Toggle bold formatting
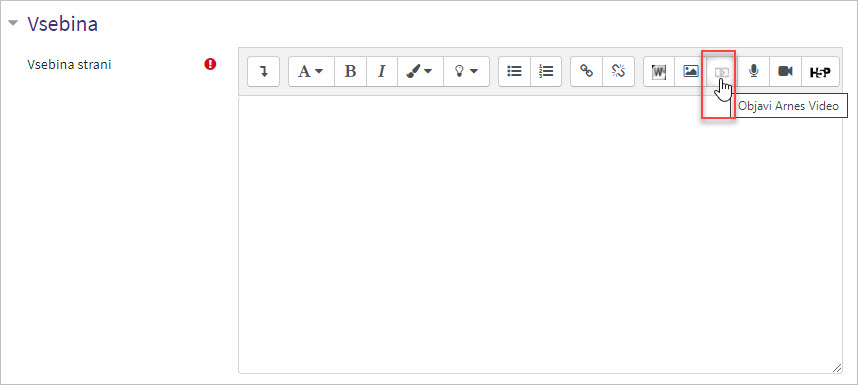 click(350, 71)
